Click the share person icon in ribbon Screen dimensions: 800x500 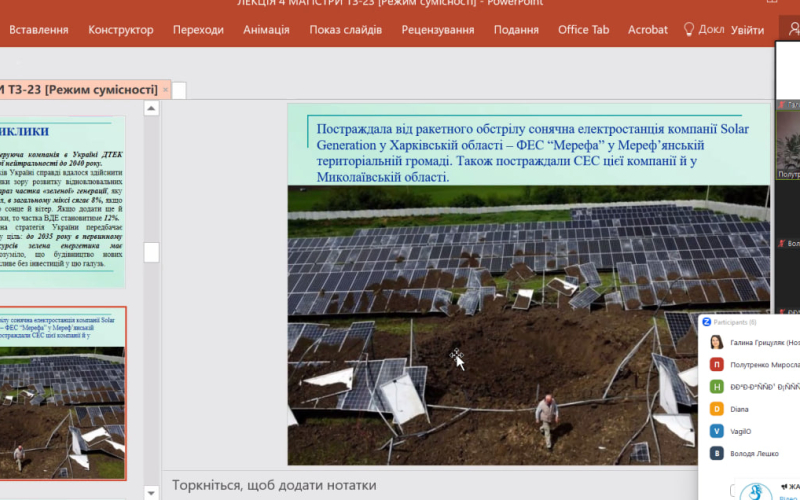(x=793, y=29)
